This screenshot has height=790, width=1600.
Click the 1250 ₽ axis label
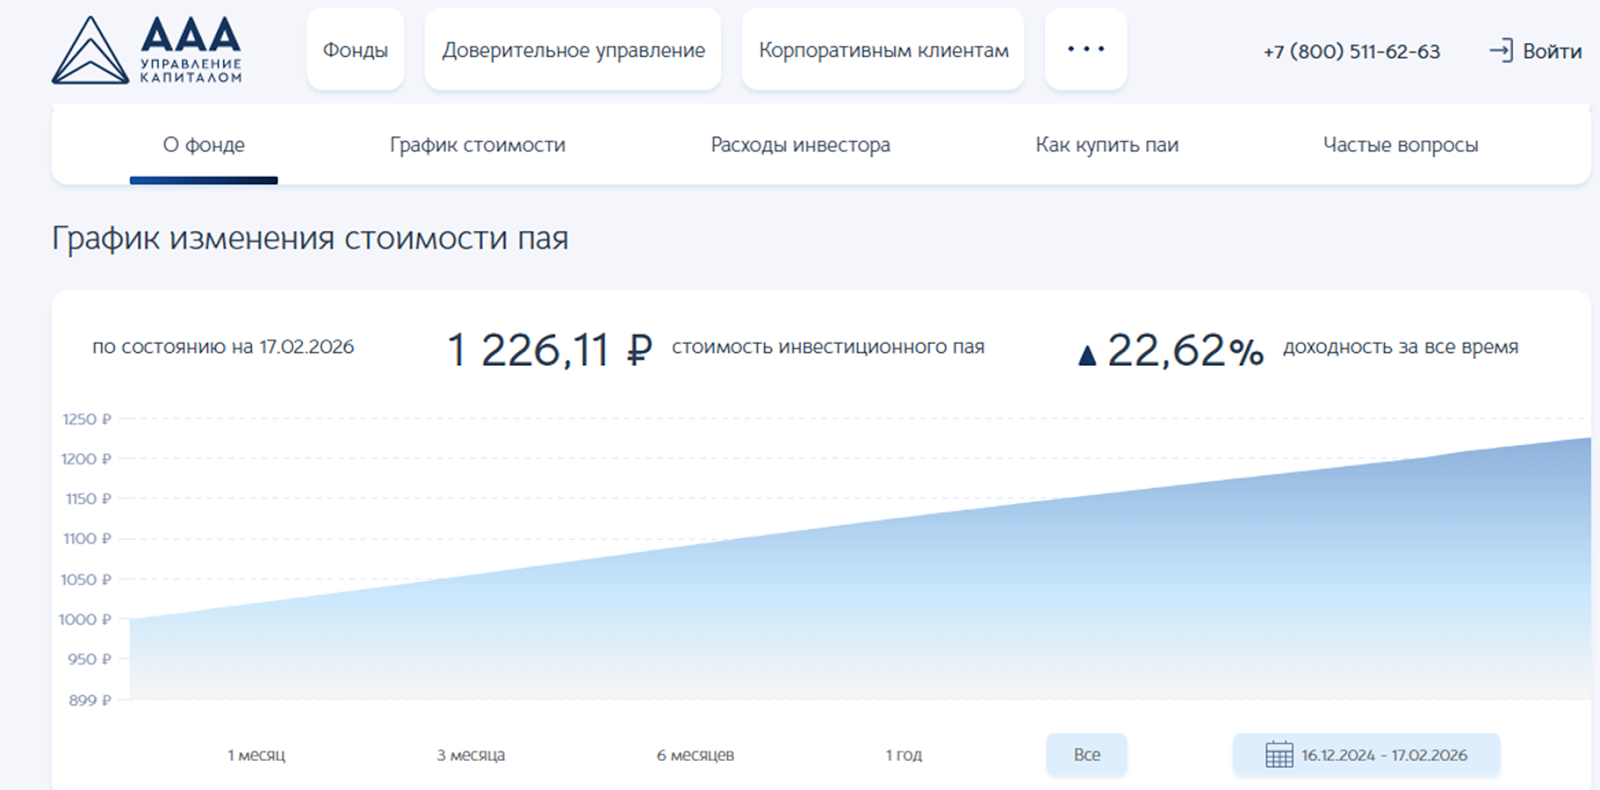coord(87,419)
